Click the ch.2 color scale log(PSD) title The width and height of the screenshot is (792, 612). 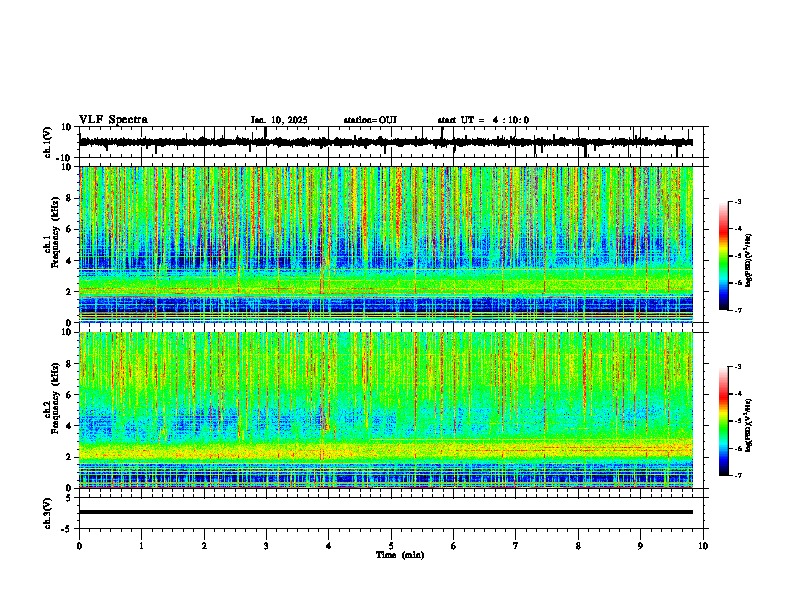pos(749,425)
